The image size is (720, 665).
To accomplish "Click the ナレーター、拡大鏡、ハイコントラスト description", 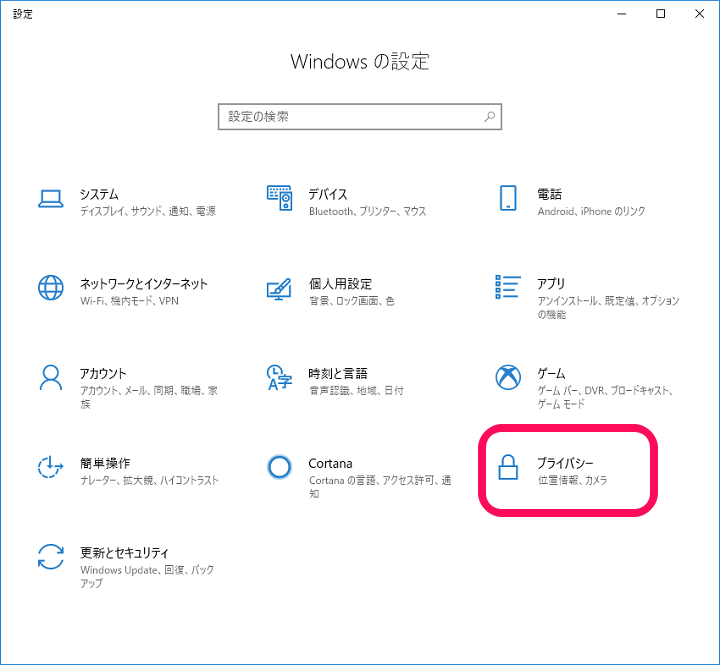I will [149, 480].
